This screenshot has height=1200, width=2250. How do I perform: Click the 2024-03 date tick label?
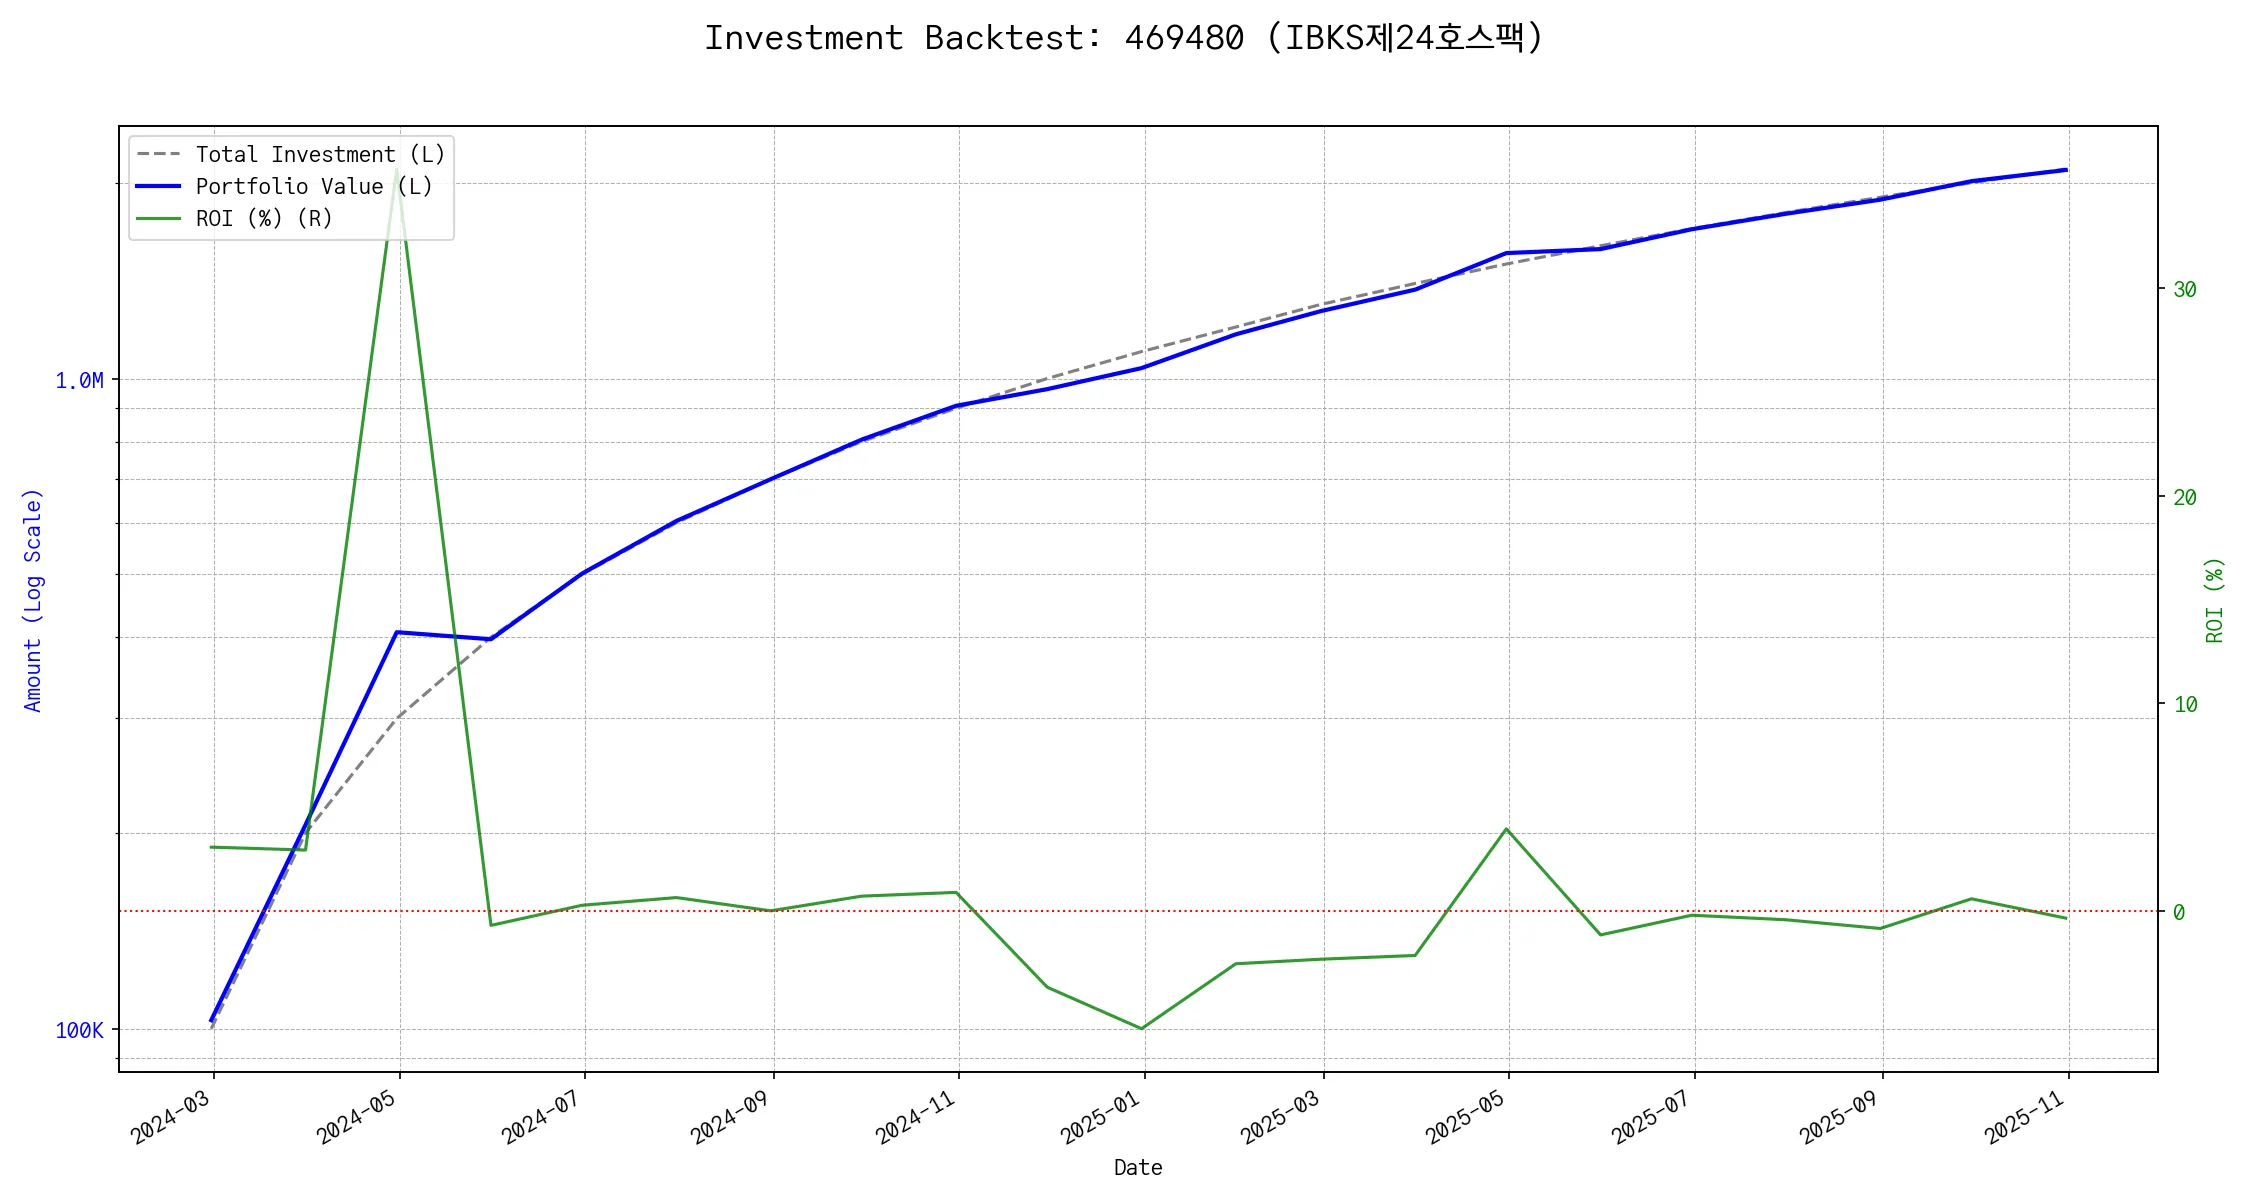pos(172,1117)
